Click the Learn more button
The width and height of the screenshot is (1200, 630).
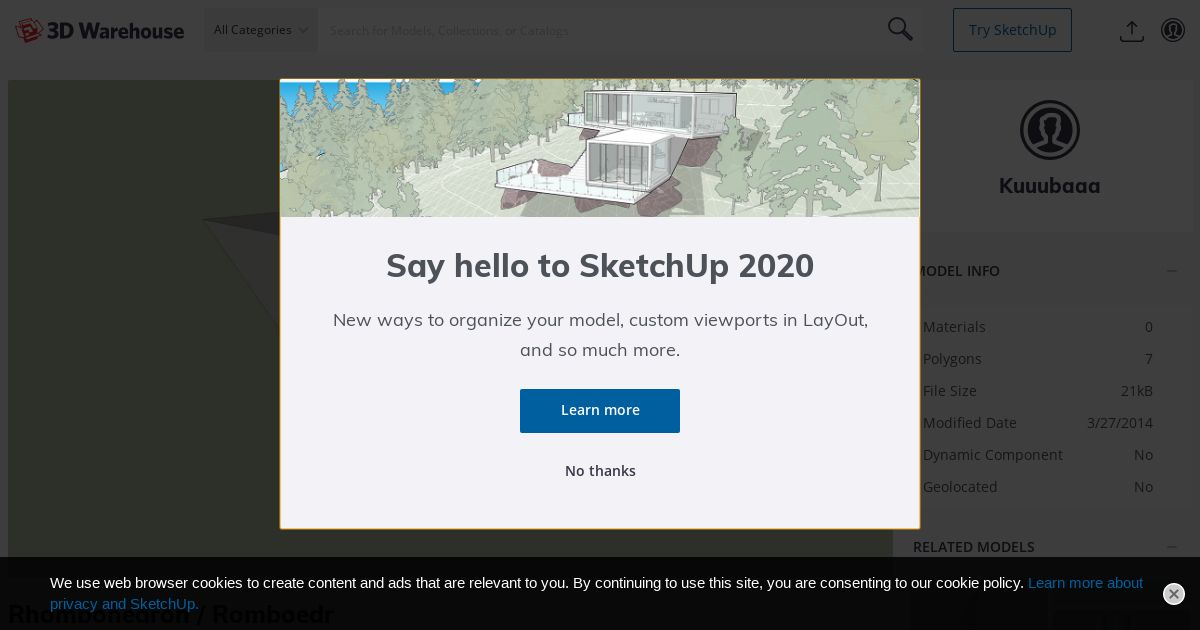tap(600, 411)
